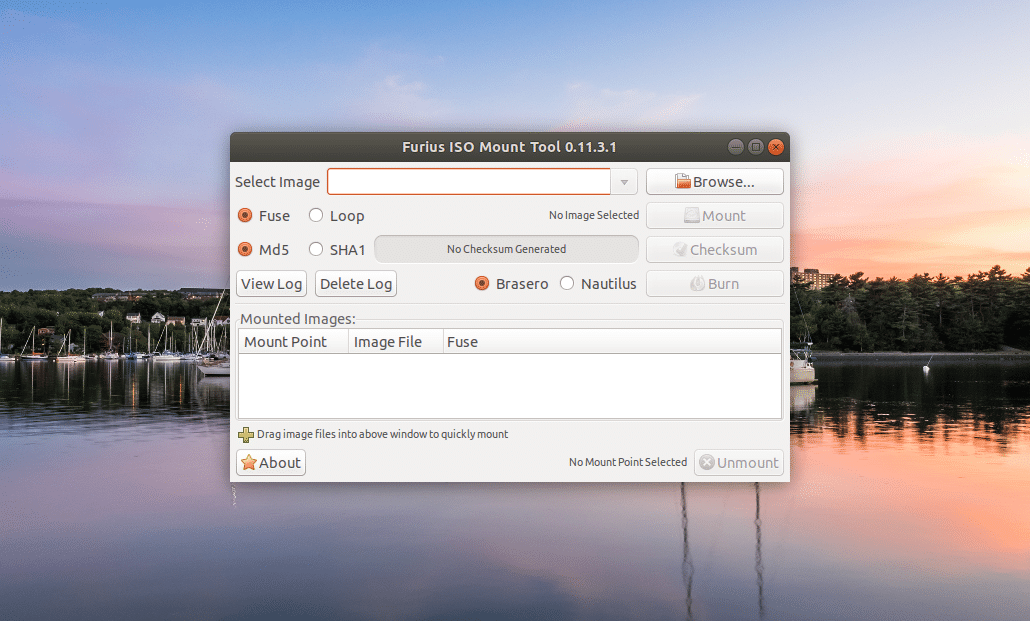Click the disc icon on the Mount button
Screen dimensions: 1030x621
pos(692,215)
